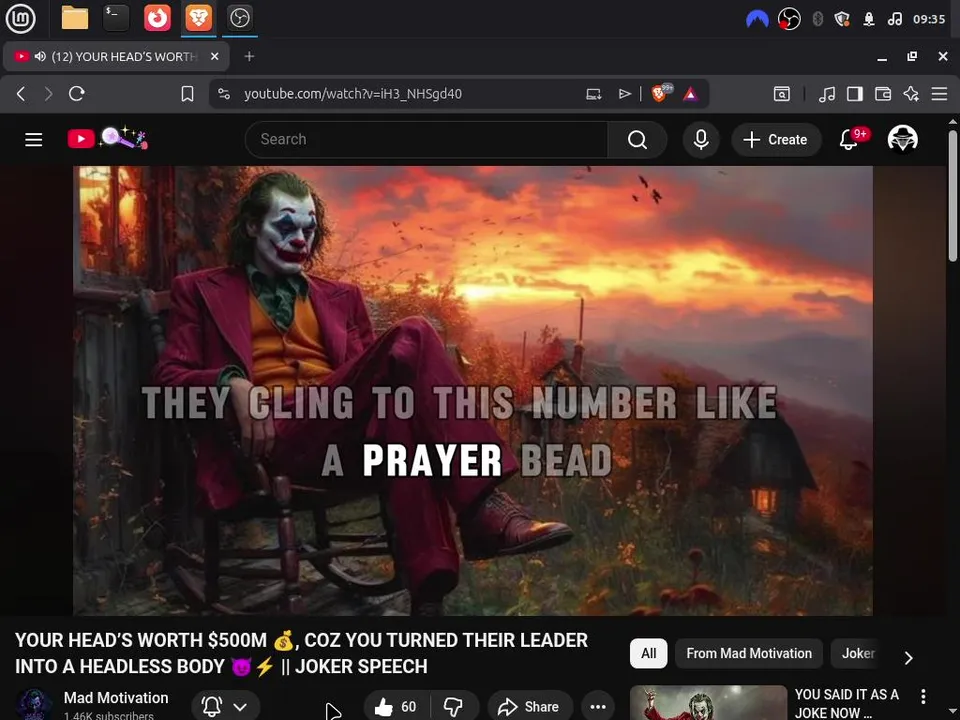Switch to the OBS Studio panel item

239,18
